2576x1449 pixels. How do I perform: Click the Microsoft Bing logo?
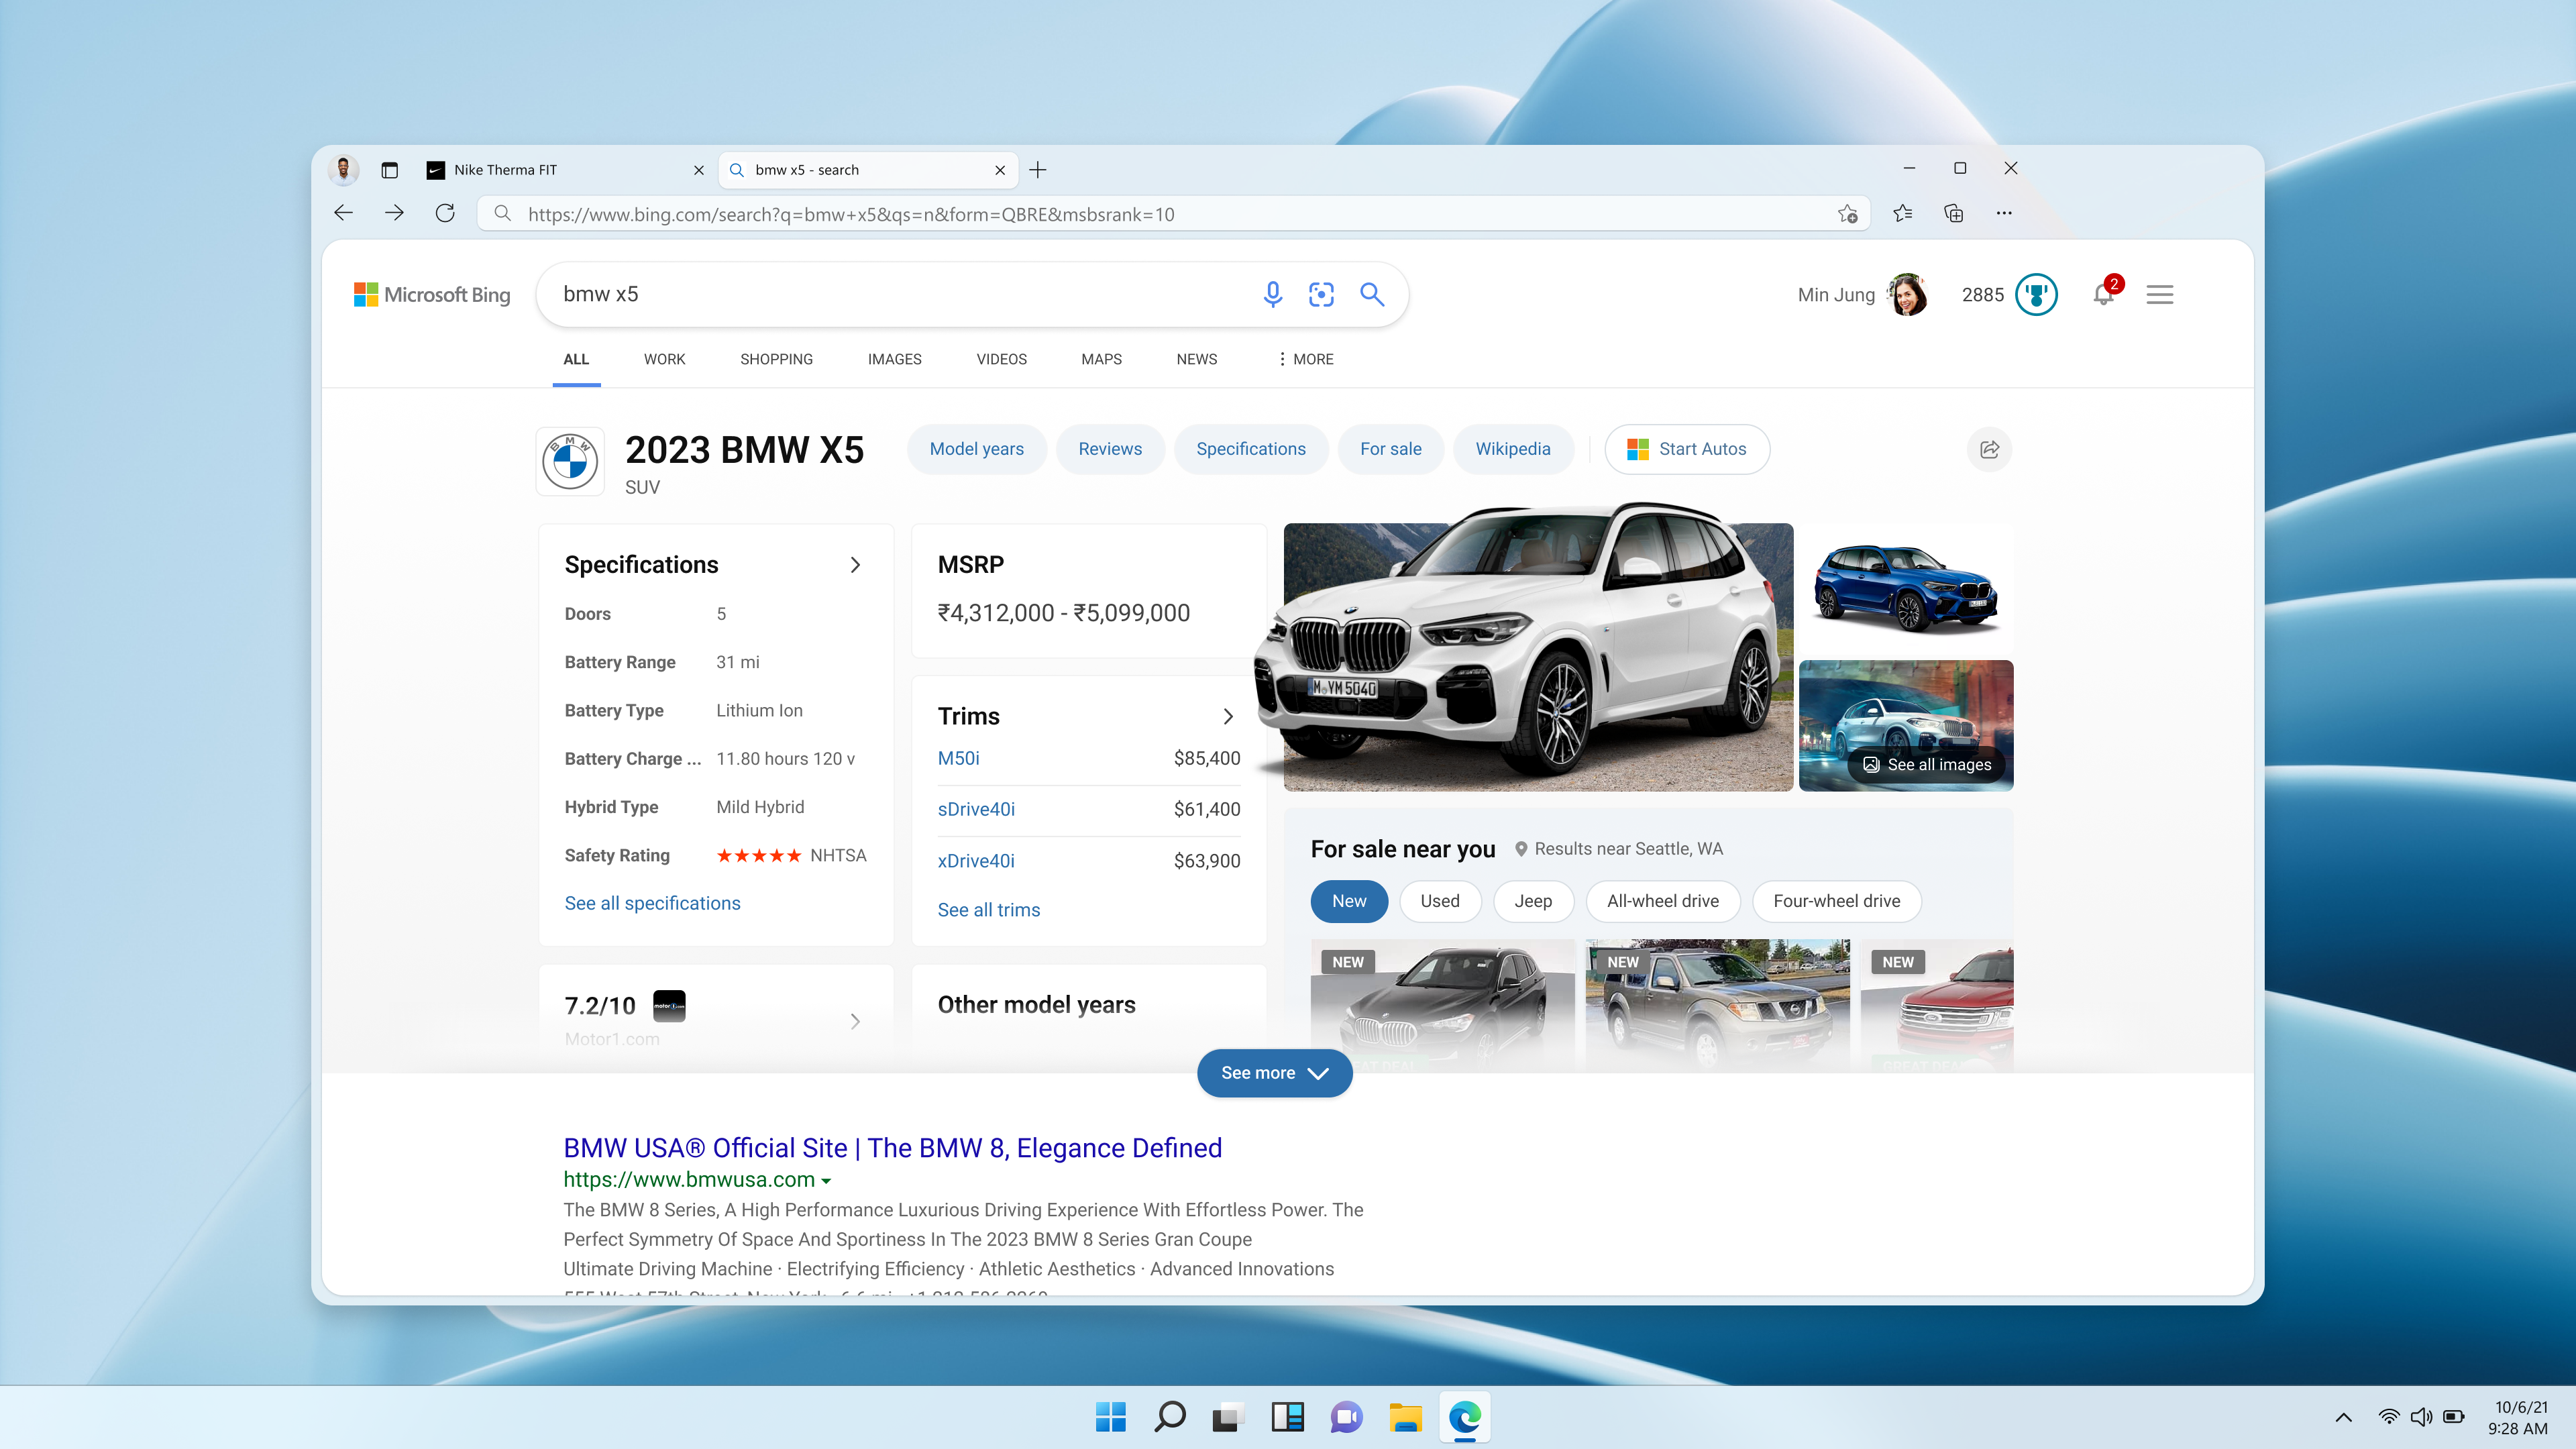pyautogui.click(x=432, y=294)
